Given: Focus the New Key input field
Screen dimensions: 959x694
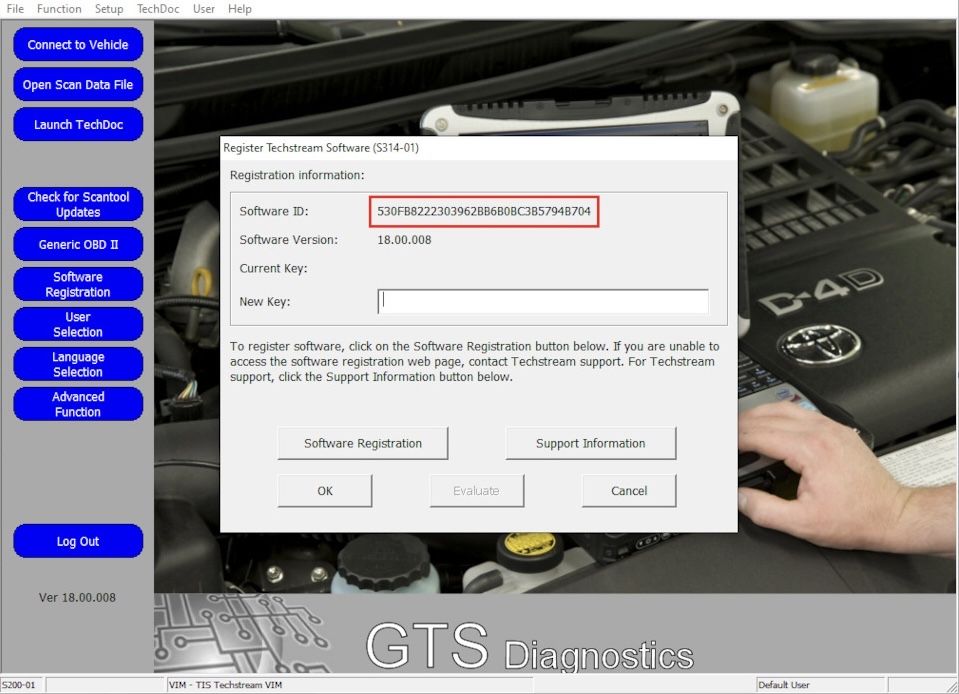Looking at the screenshot, I should click(x=543, y=301).
